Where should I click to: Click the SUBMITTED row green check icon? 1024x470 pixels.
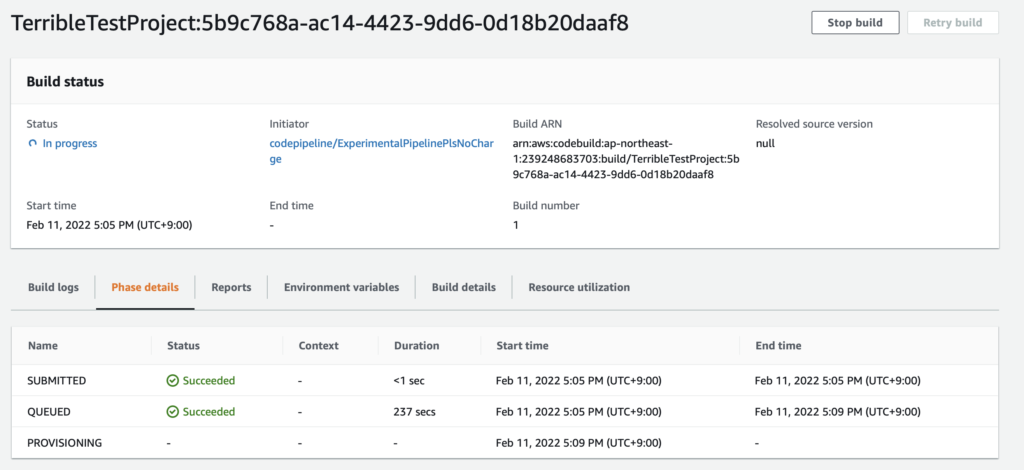(x=173, y=380)
